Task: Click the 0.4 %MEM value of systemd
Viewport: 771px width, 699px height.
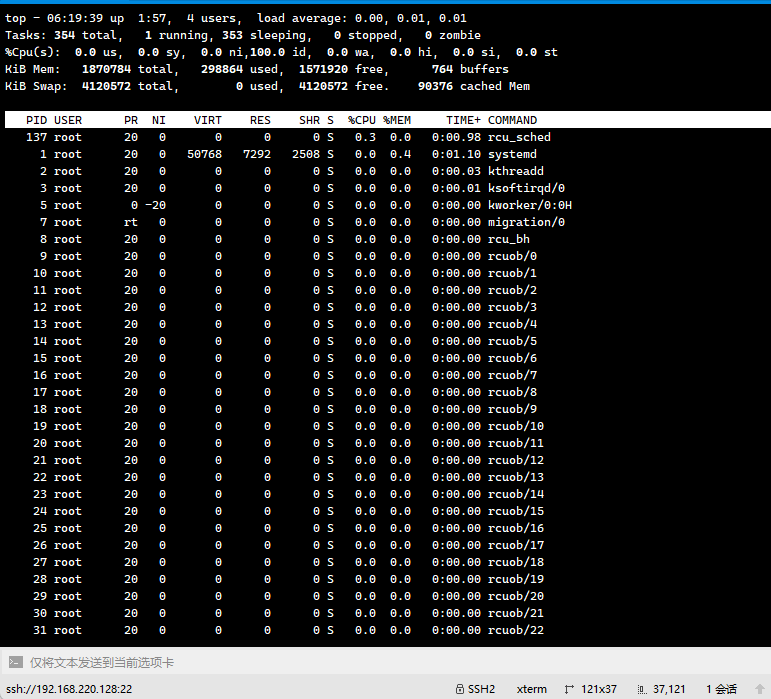Action: tap(400, 154)
